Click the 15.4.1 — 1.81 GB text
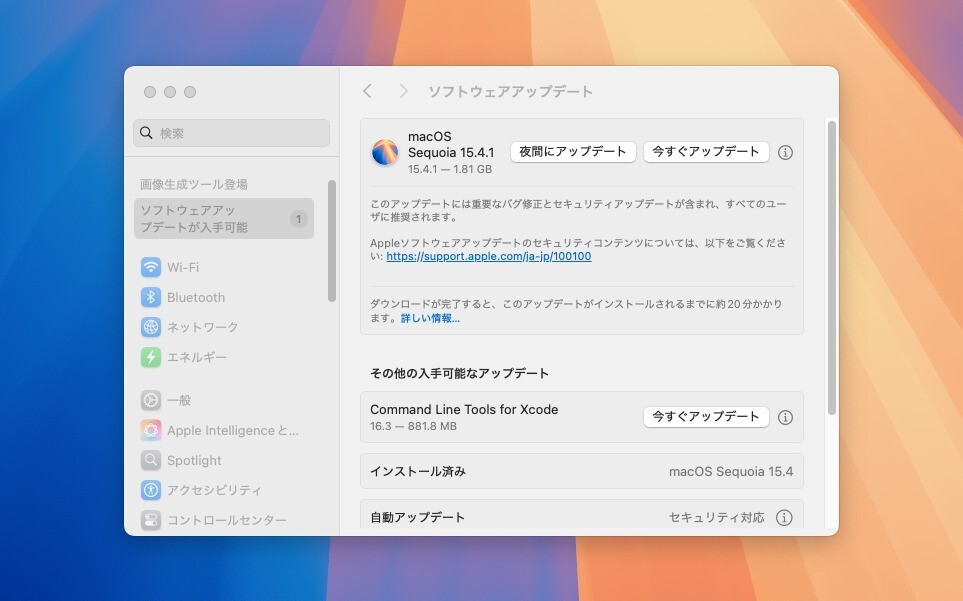 click(x=450, y=169)
